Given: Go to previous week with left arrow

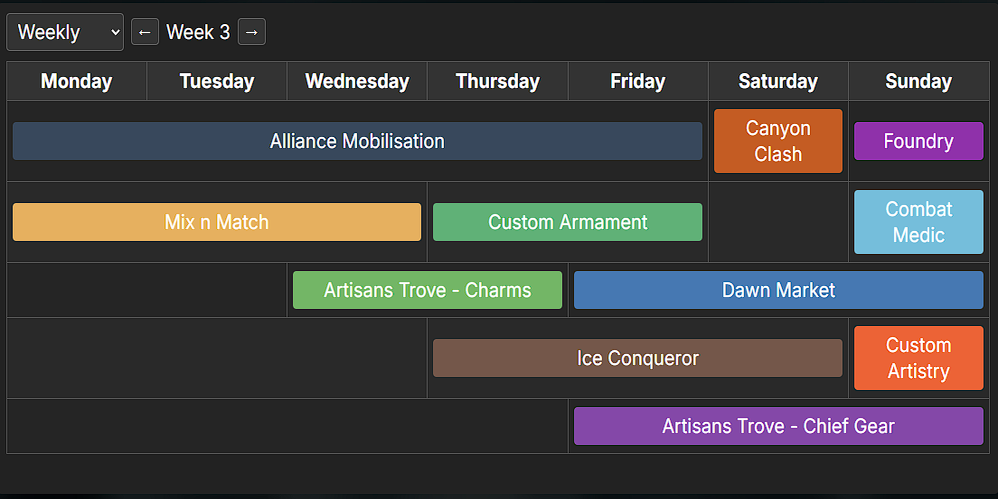Looking at the screenshot, I should point(145,32).
